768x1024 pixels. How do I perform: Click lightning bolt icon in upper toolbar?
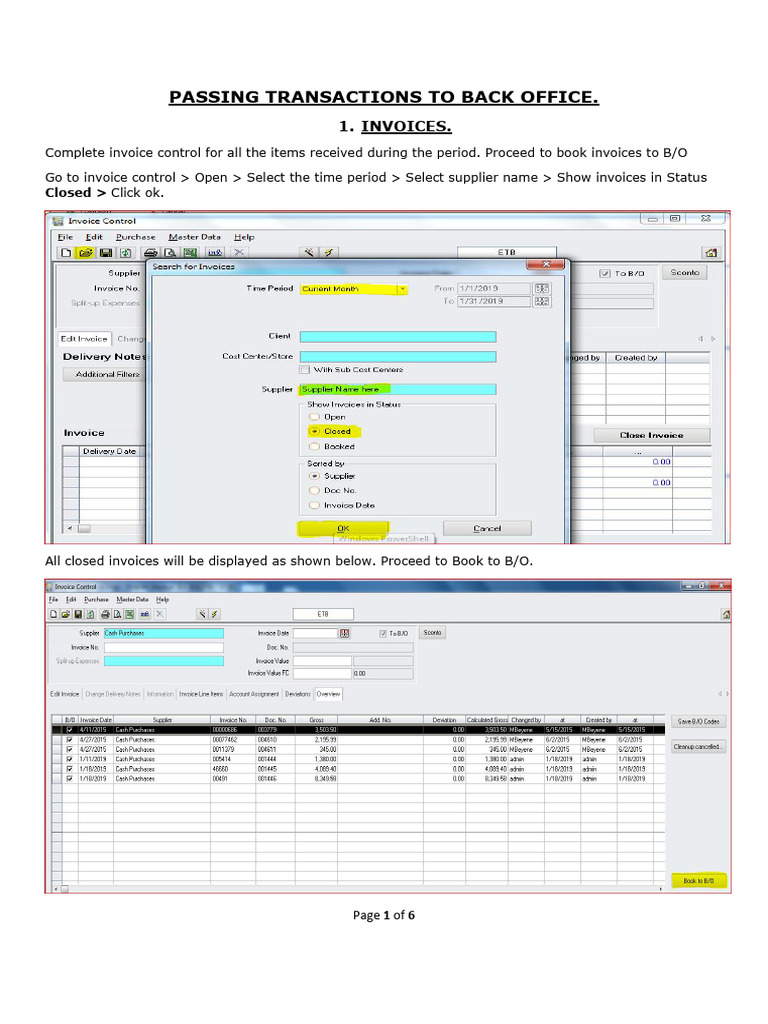[x=328, y=253]
